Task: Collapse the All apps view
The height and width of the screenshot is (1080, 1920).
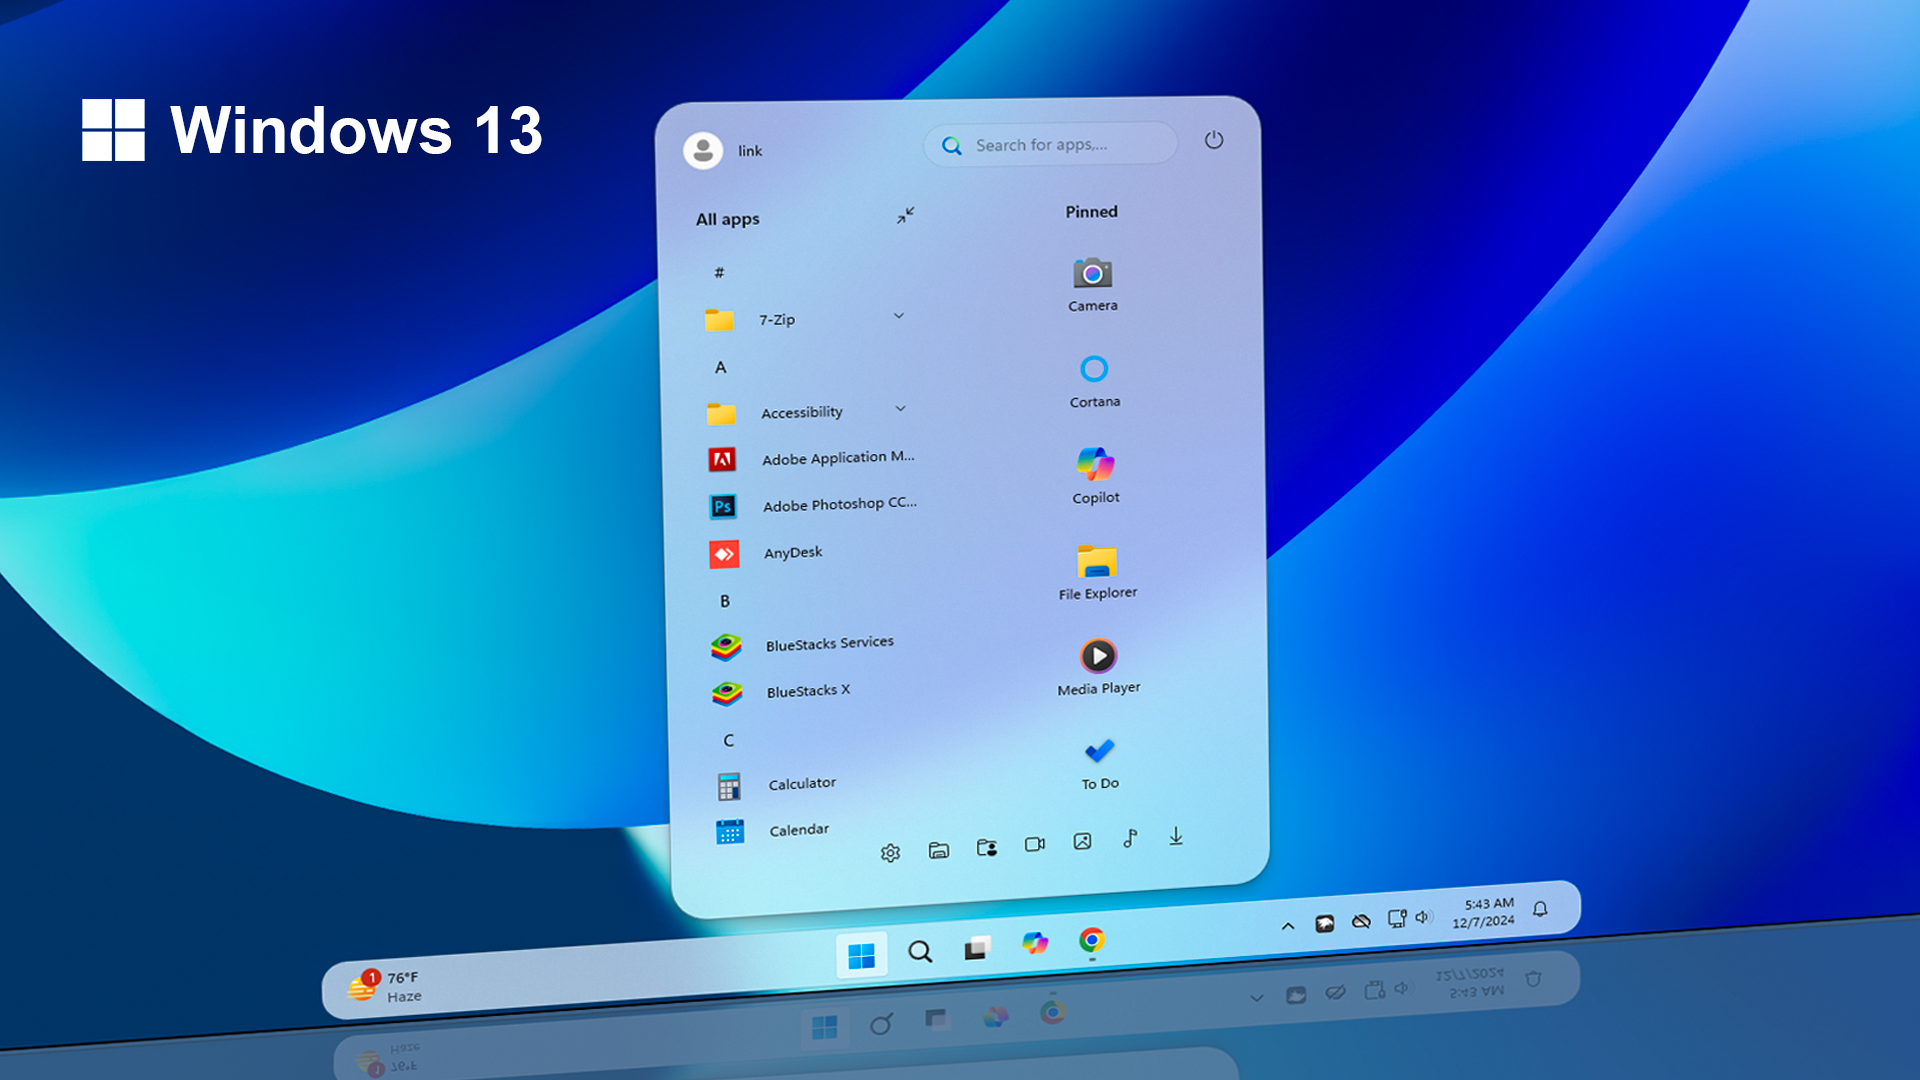Action: coord(905,216)
